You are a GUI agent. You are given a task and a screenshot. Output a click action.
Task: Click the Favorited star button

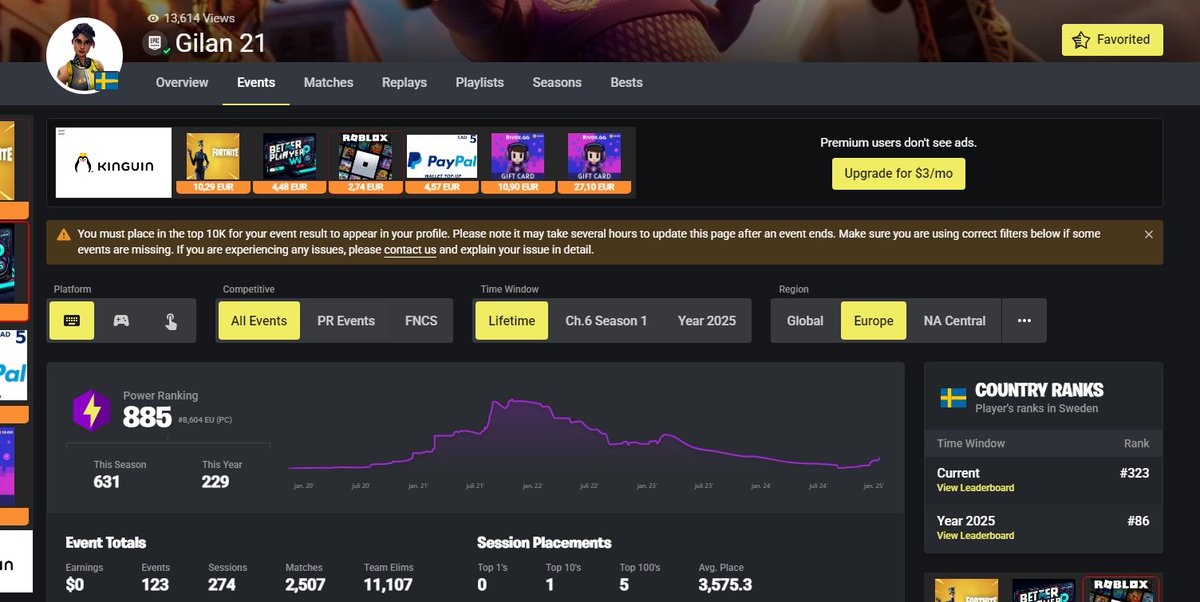(x=1112, y=40)
